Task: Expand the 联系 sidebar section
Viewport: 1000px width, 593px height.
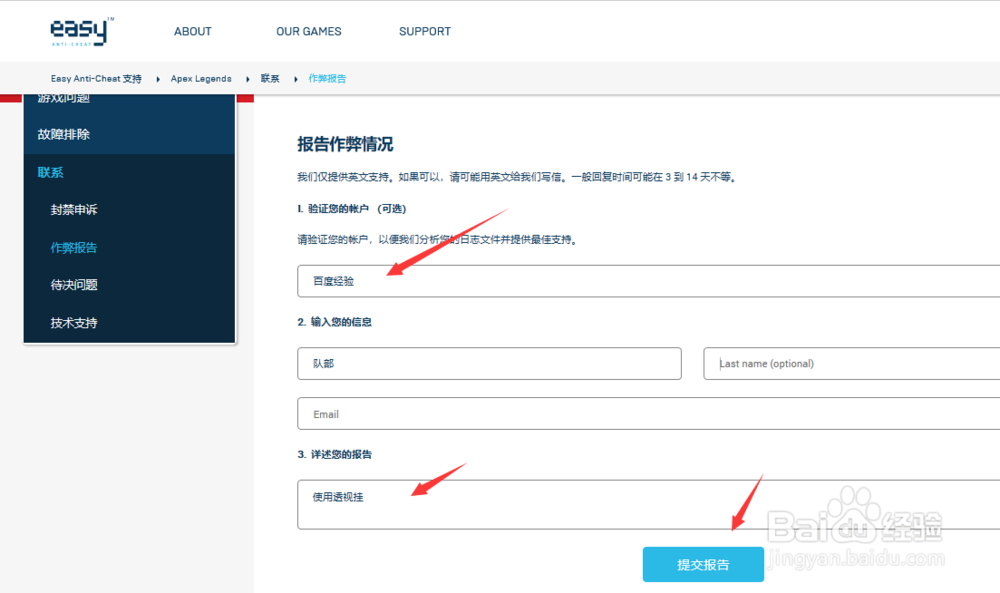Action: coord(50,172)
